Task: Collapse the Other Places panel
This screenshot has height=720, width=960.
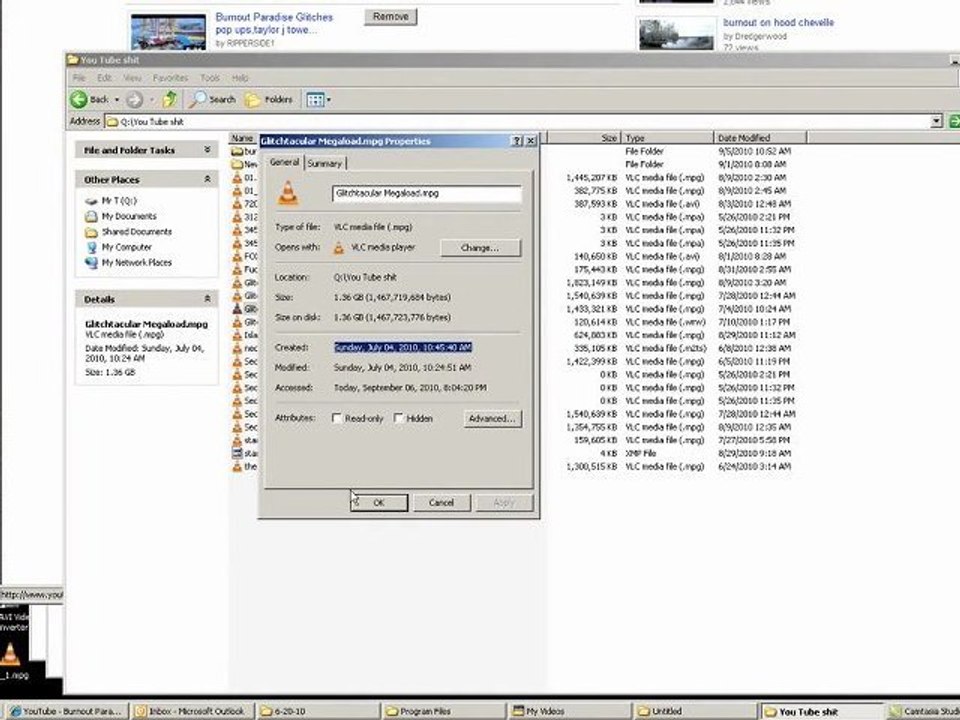Action: [x=208, y=179]
